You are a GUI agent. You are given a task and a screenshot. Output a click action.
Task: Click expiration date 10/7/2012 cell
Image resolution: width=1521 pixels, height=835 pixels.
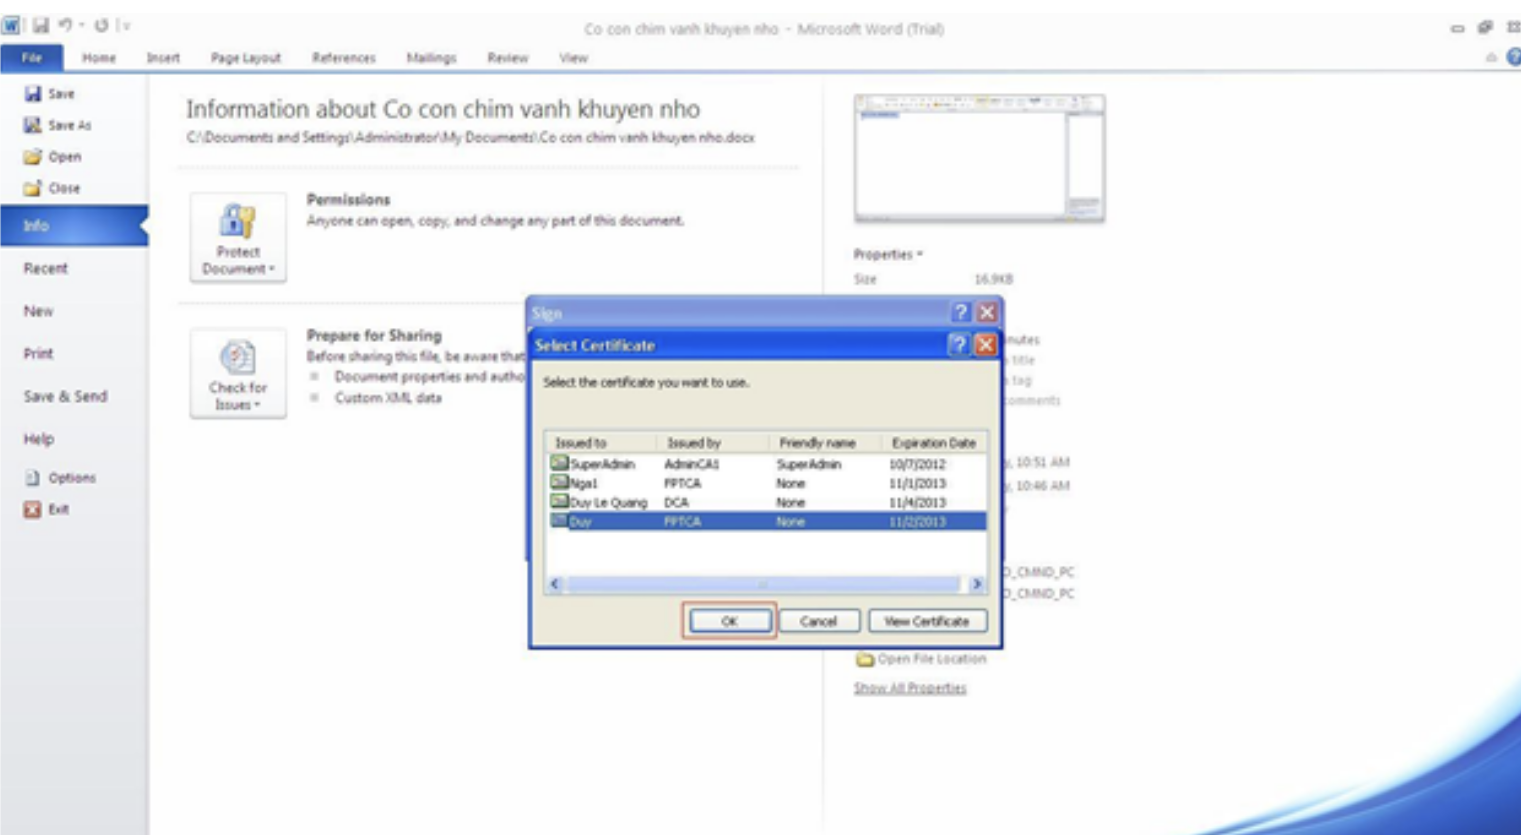917,464
